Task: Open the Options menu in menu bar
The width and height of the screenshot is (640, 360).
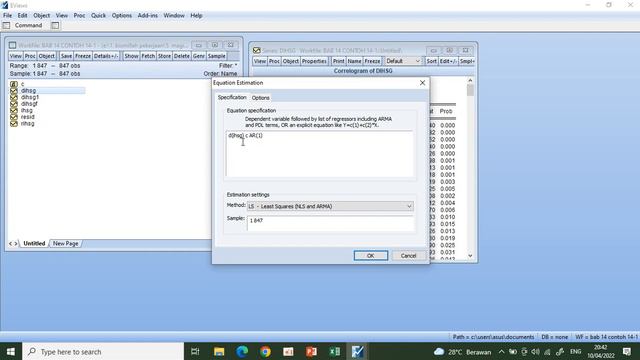Action: tap(122, 16)
